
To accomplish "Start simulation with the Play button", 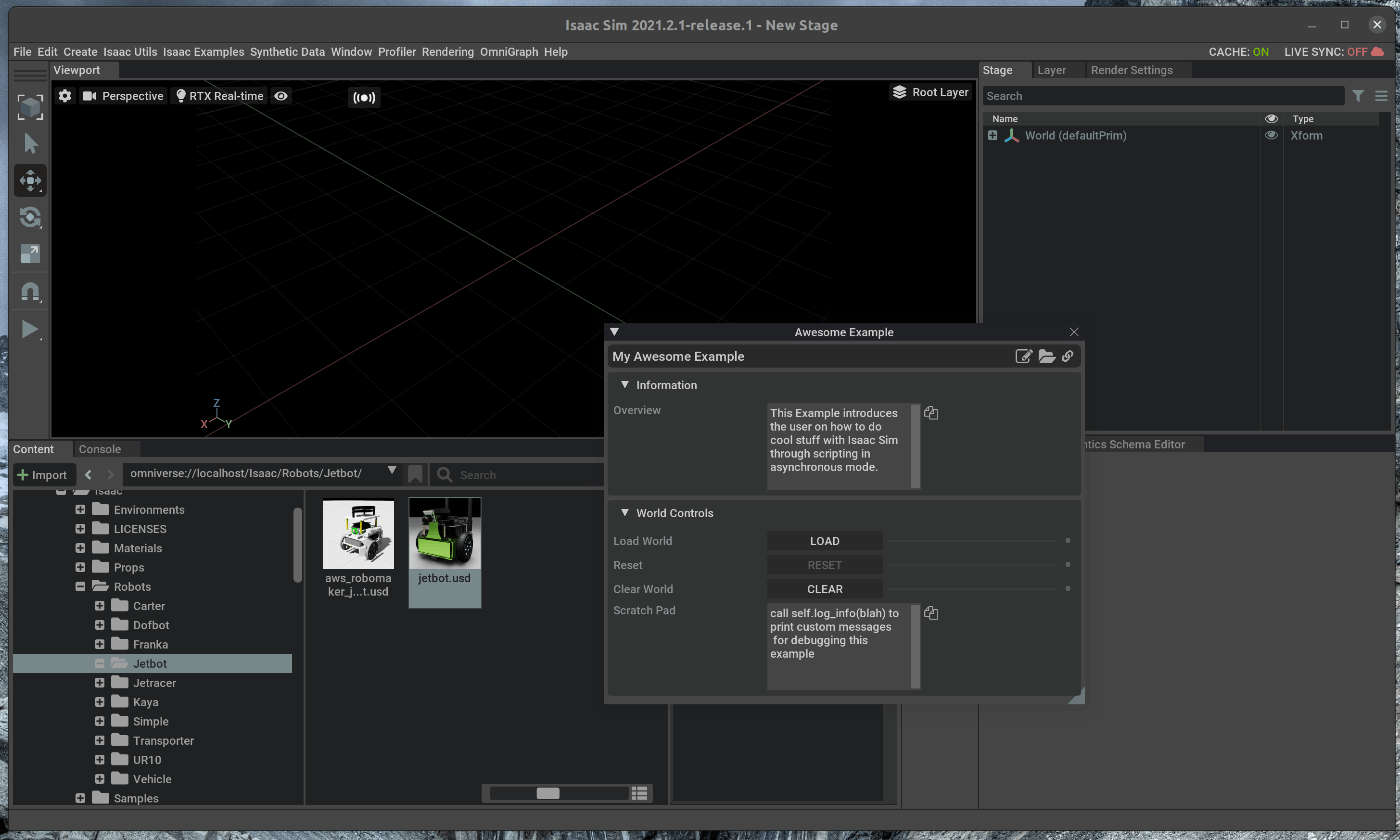I will pos(30,329).
